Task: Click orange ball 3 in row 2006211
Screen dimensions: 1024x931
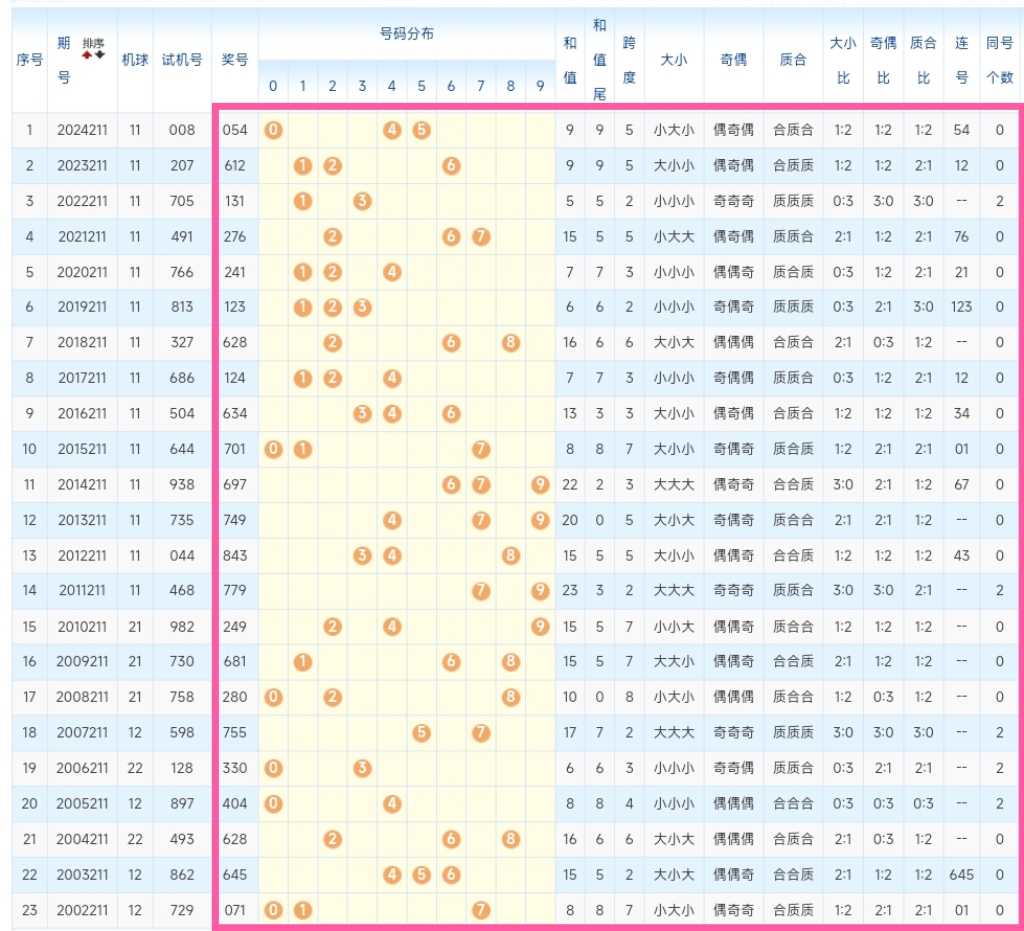Action: tap(362, 768)
